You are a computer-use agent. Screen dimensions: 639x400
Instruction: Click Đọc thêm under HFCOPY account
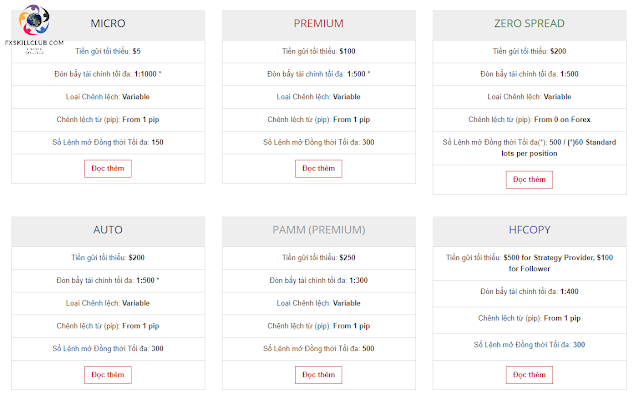[x=529, y=375]
